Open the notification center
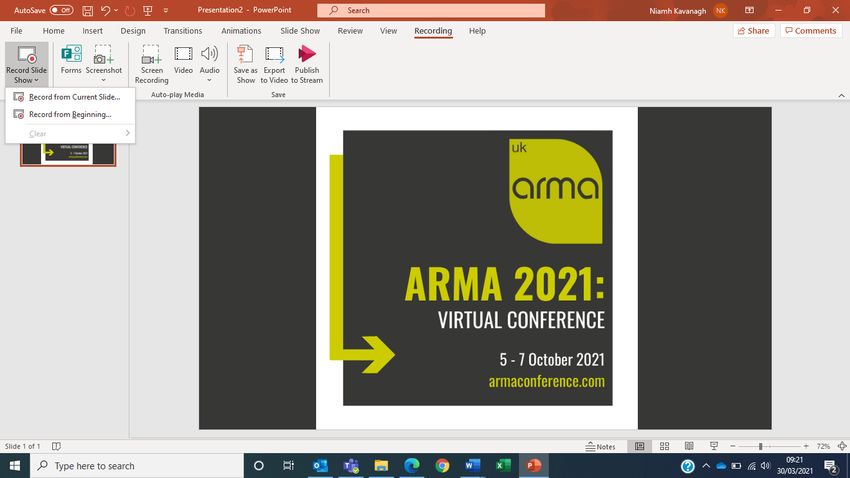 pyautogui.click(x=832, y=466)
